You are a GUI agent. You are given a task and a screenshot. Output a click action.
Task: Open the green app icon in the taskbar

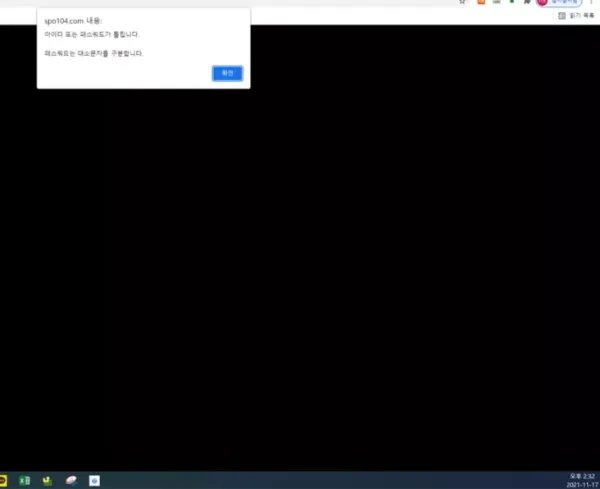[x=47, y=481]
